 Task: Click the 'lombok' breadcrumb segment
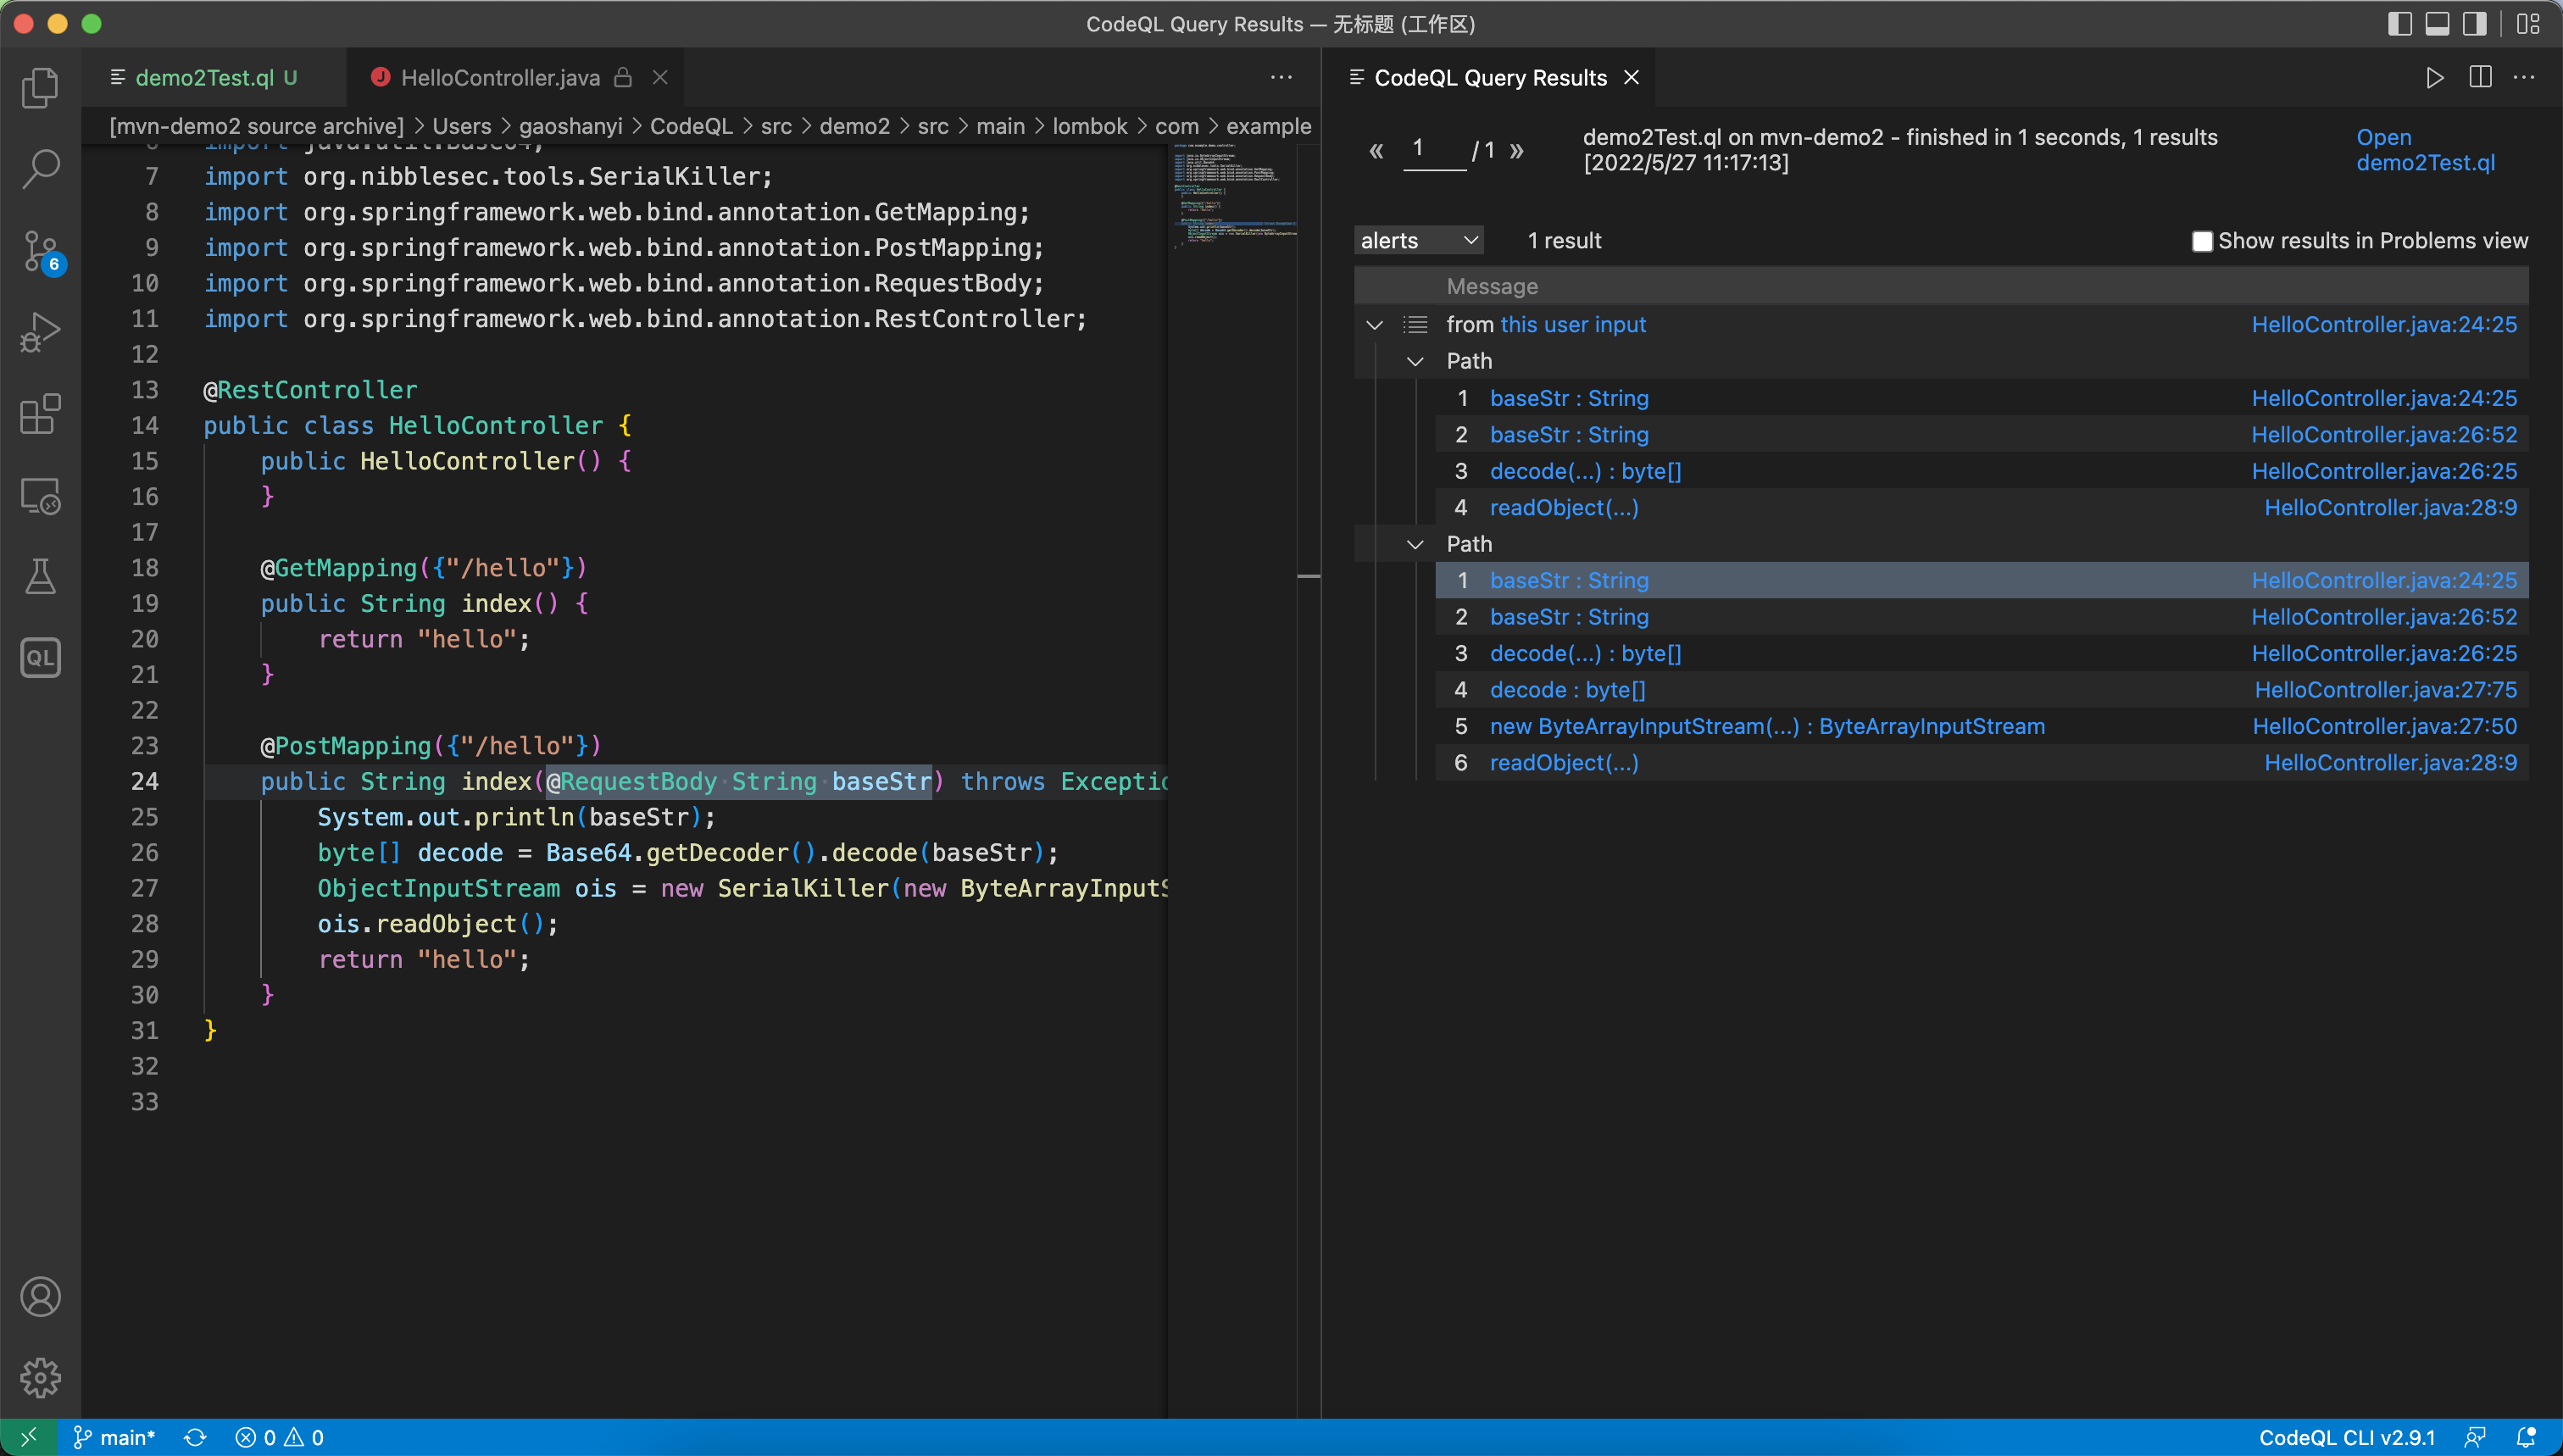click(x=1089, y=126)
